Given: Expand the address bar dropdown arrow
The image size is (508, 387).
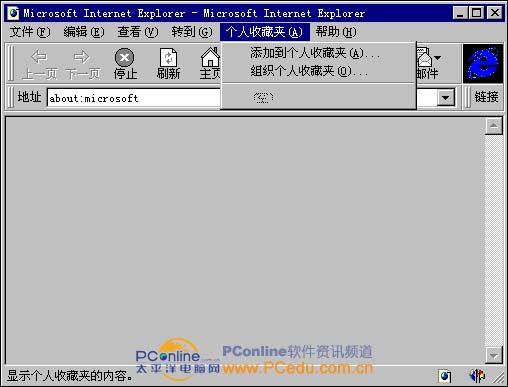Looking at the screenshot, I should click(x=446, y=98).
